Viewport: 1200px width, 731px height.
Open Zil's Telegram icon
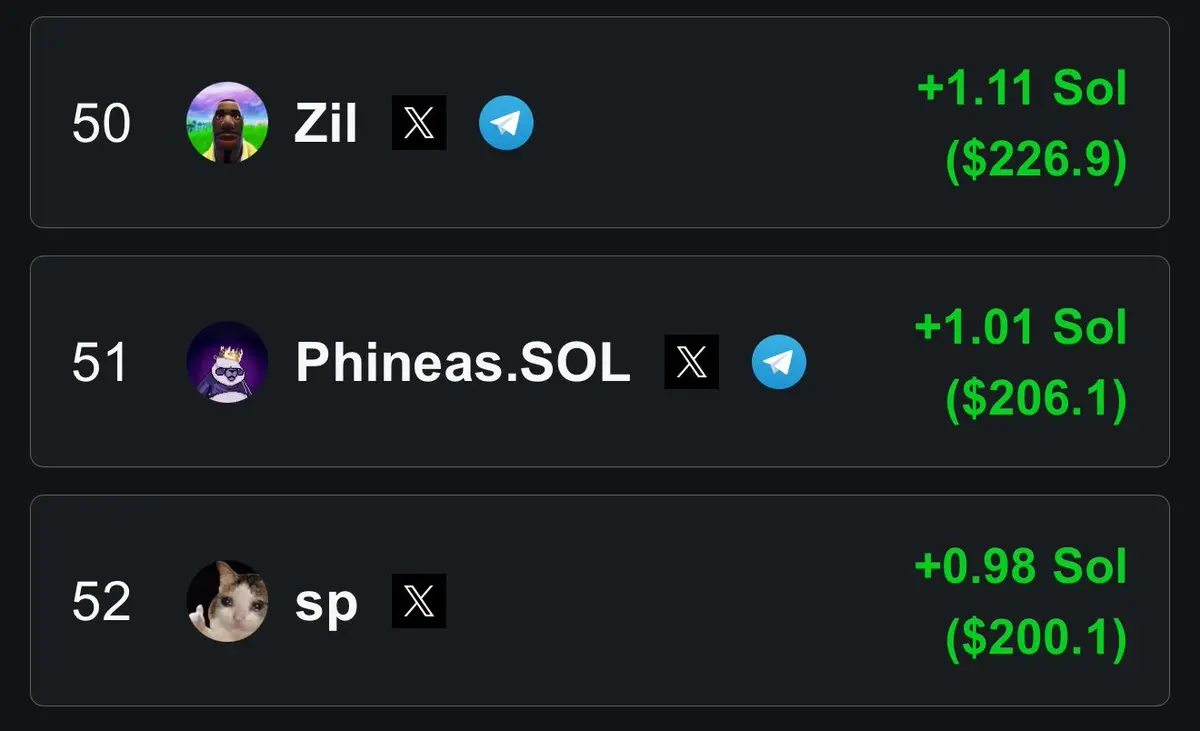pos(506,123)
